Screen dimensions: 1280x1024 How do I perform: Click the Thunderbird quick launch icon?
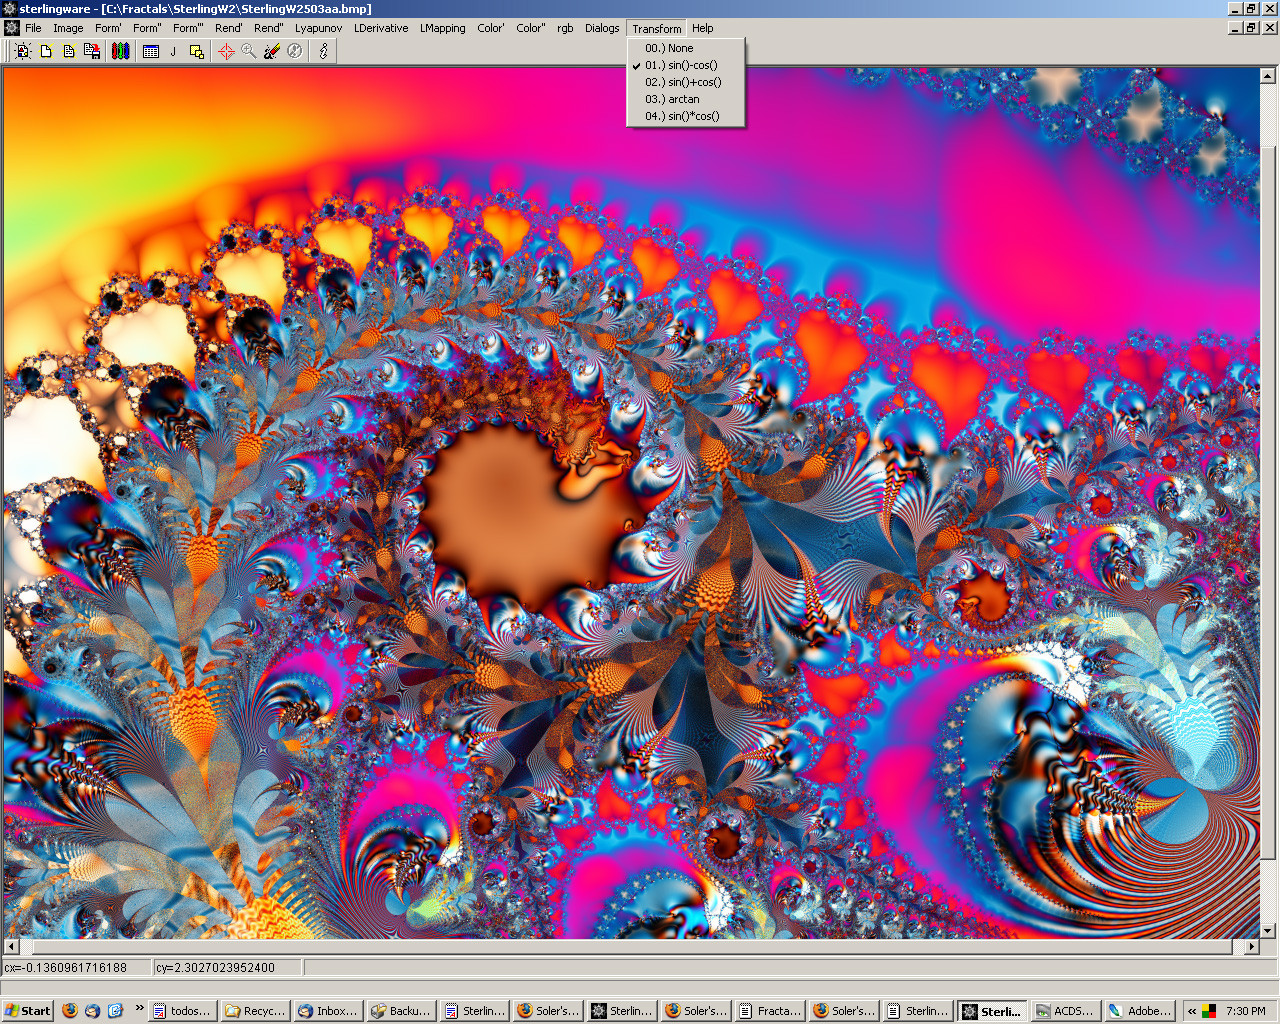pos(93,1010)
